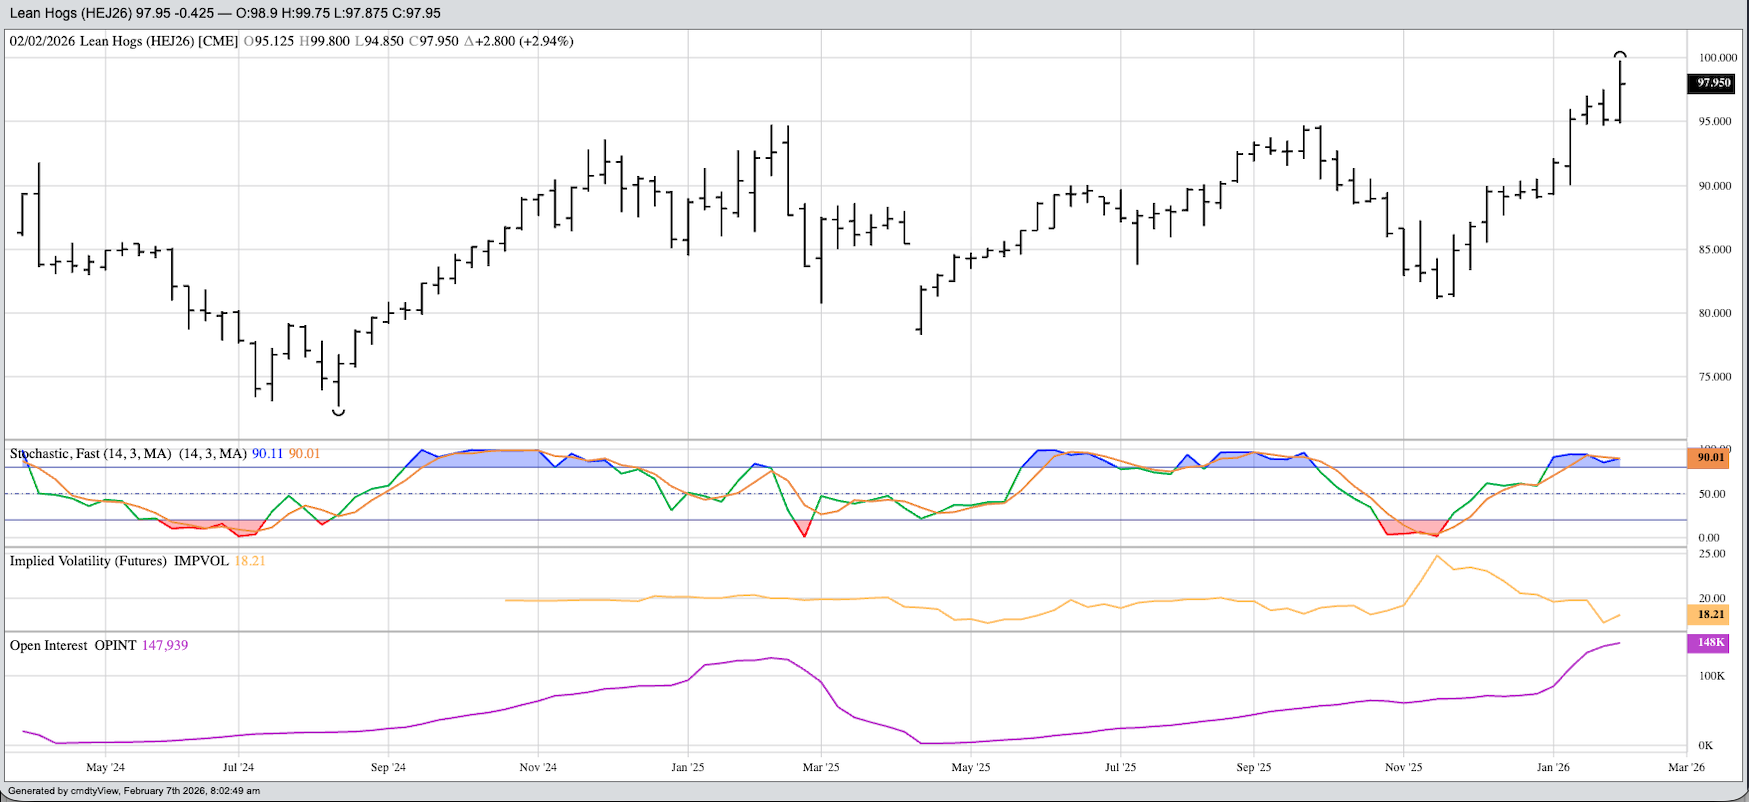Click the May '25 date on time axis

coord(970,767)
